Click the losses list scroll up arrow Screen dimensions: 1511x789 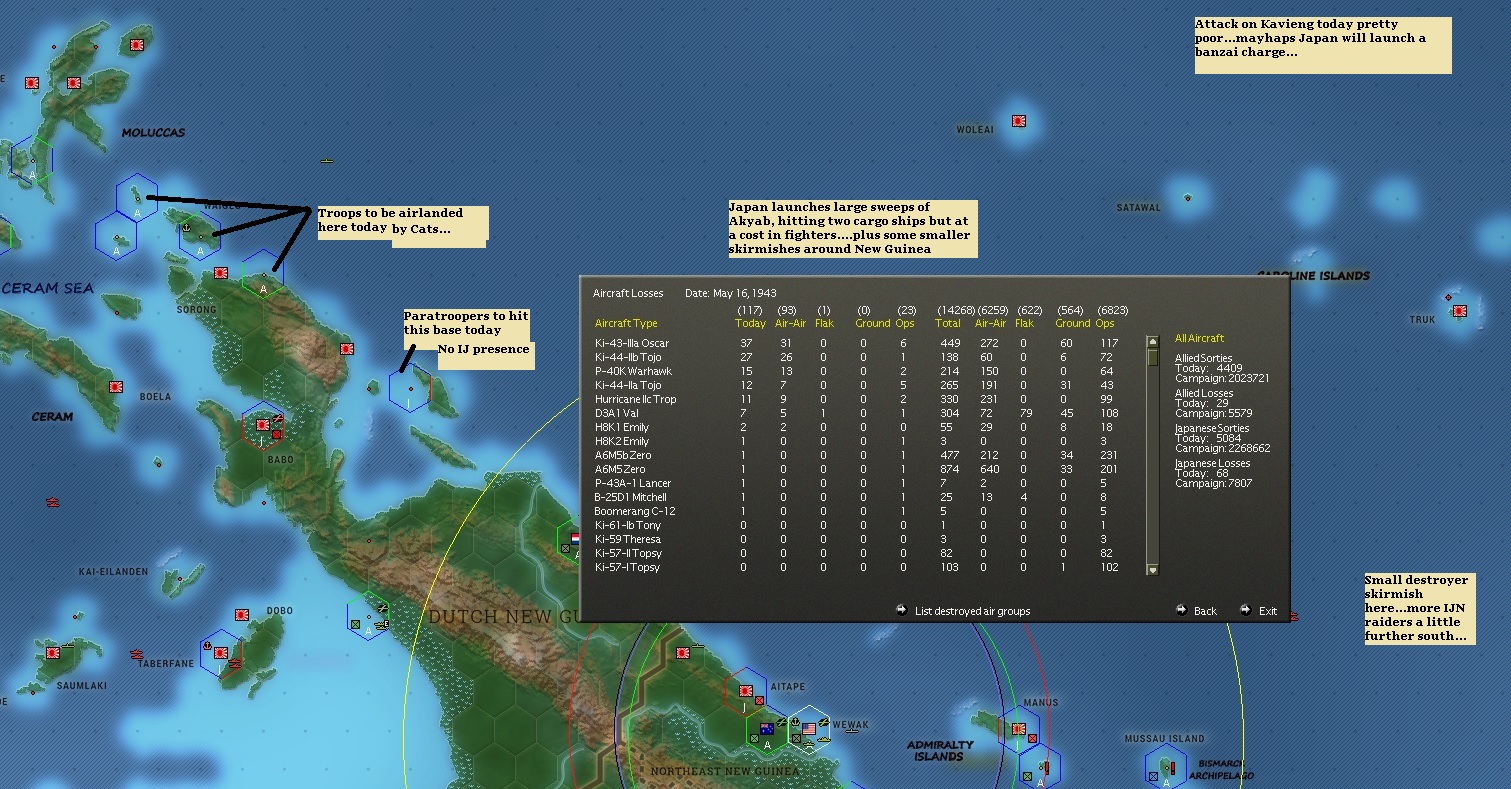click(1152, 341)
